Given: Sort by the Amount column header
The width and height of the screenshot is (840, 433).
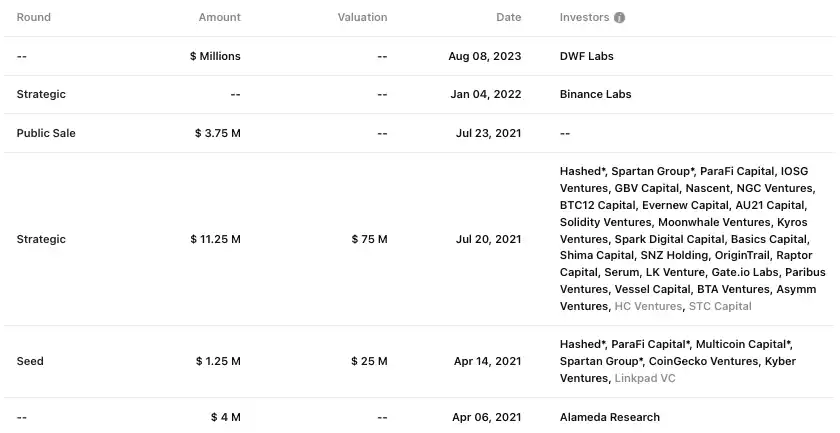Looking at the screenshot, I should point(219,17).
